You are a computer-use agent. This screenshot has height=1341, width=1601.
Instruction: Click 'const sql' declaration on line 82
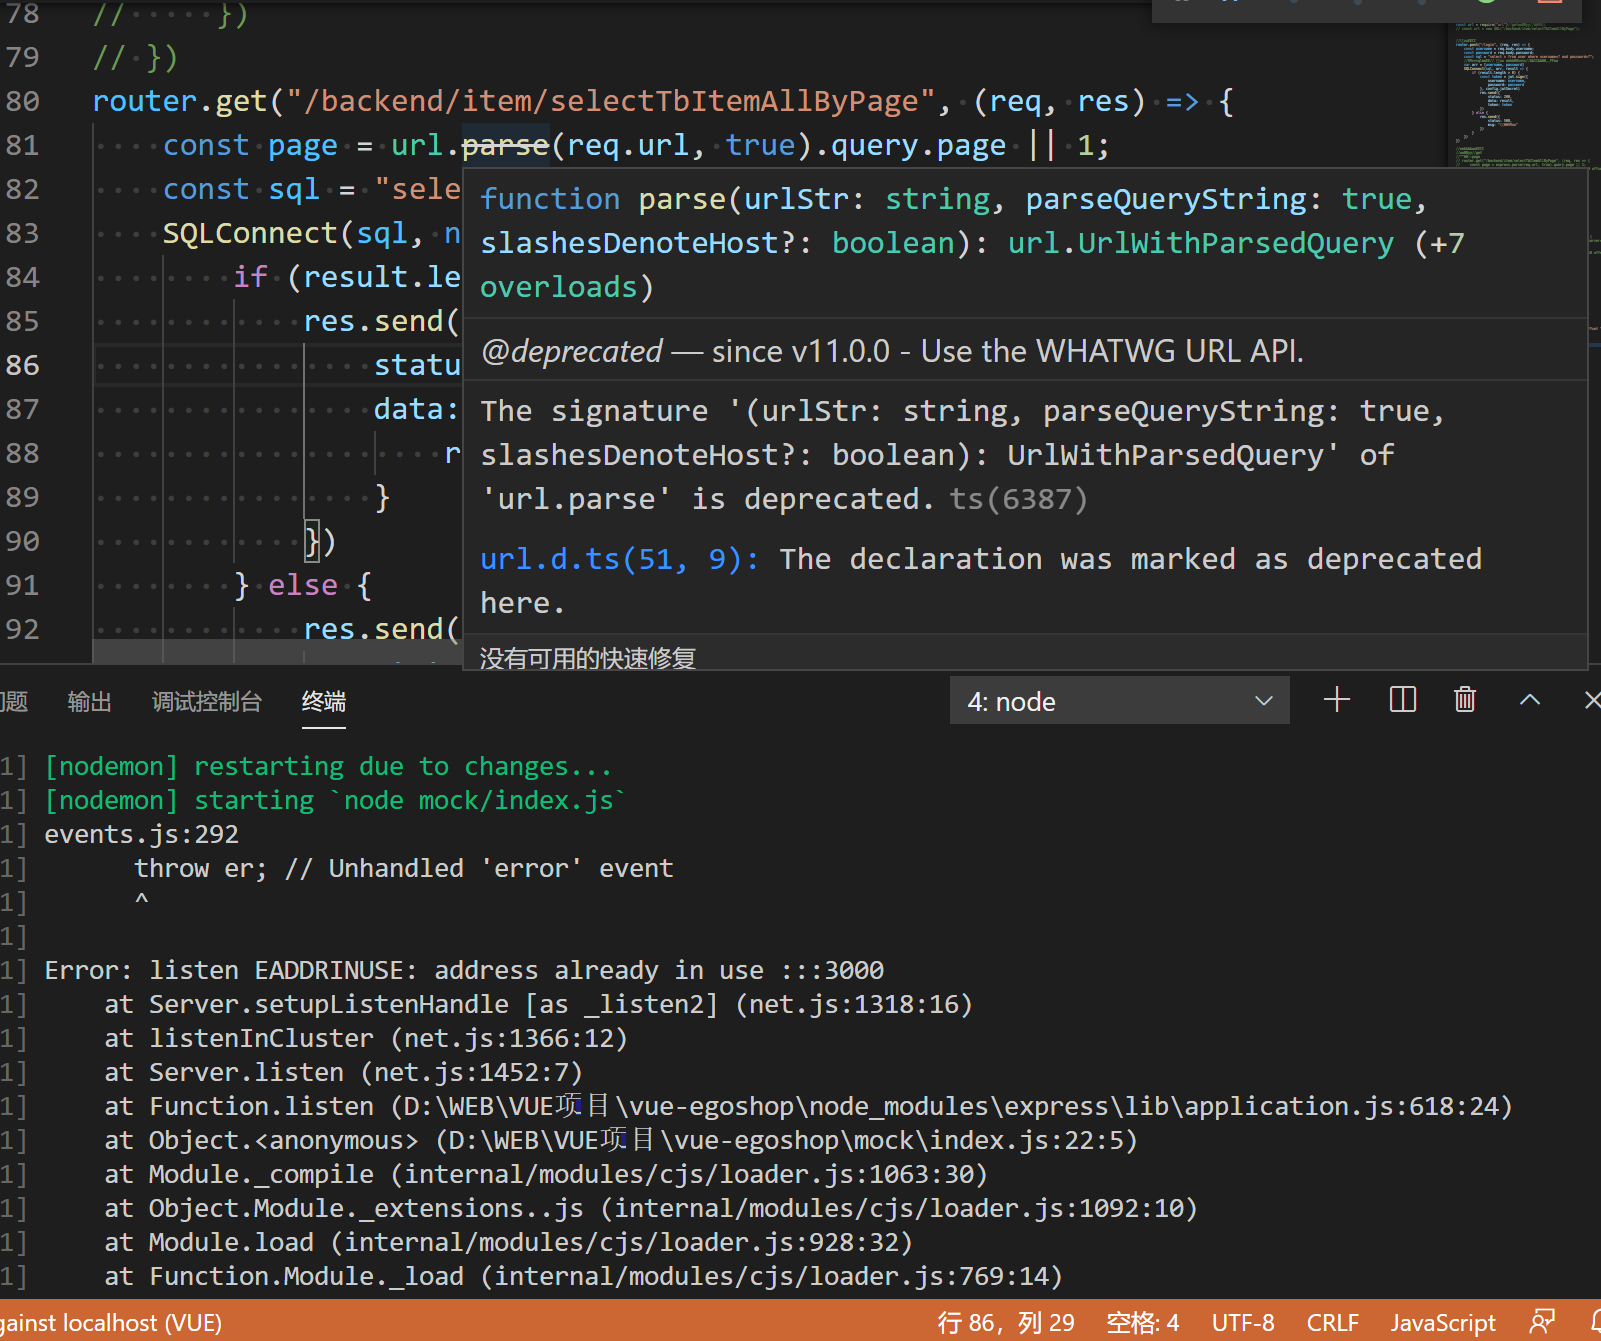coord(241,189)
